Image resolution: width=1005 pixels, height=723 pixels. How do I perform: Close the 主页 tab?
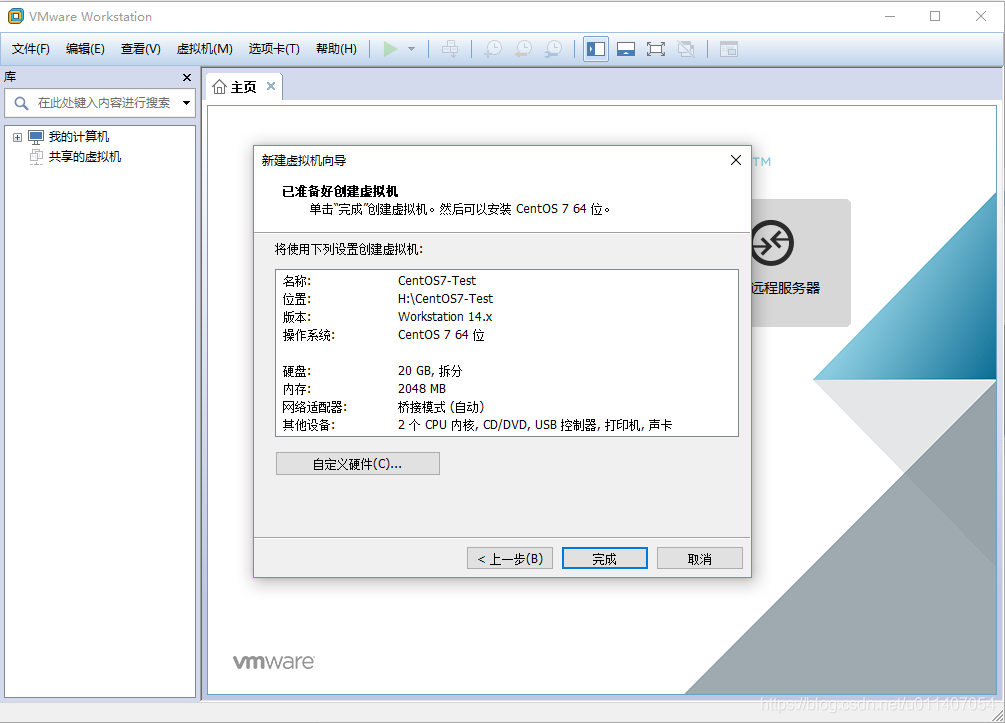[x=271, y=86]
